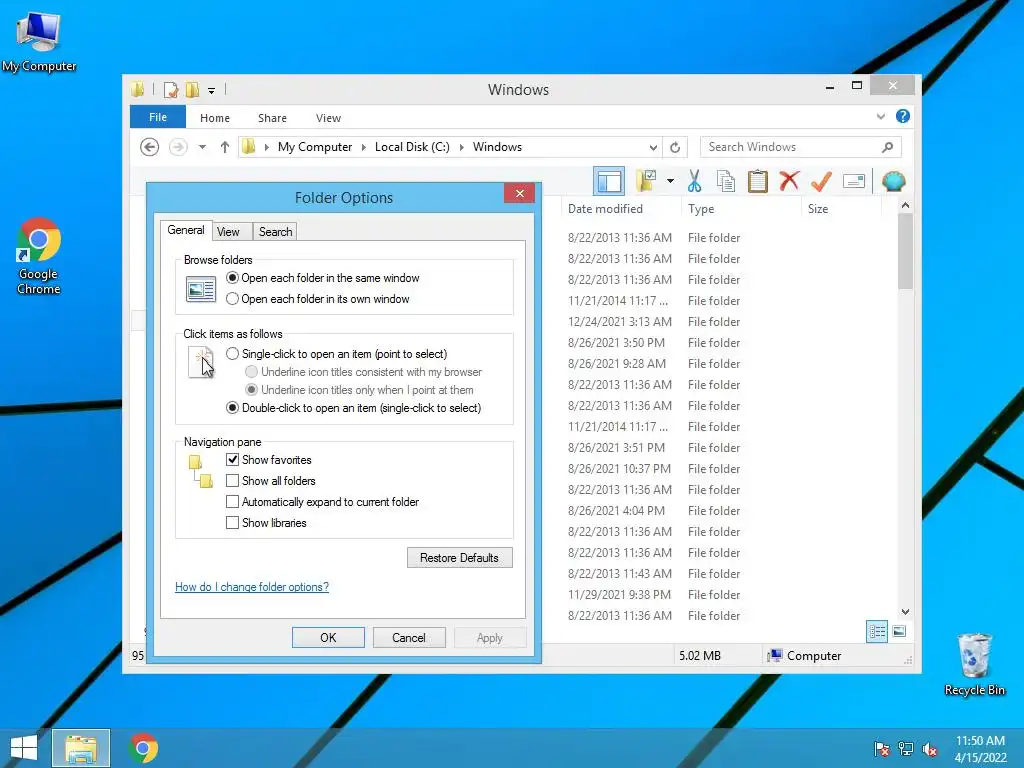The width and height of the screenshot is (1024, 768).
Task: Click the search magnifier icon
Action: tap(888, 147)
